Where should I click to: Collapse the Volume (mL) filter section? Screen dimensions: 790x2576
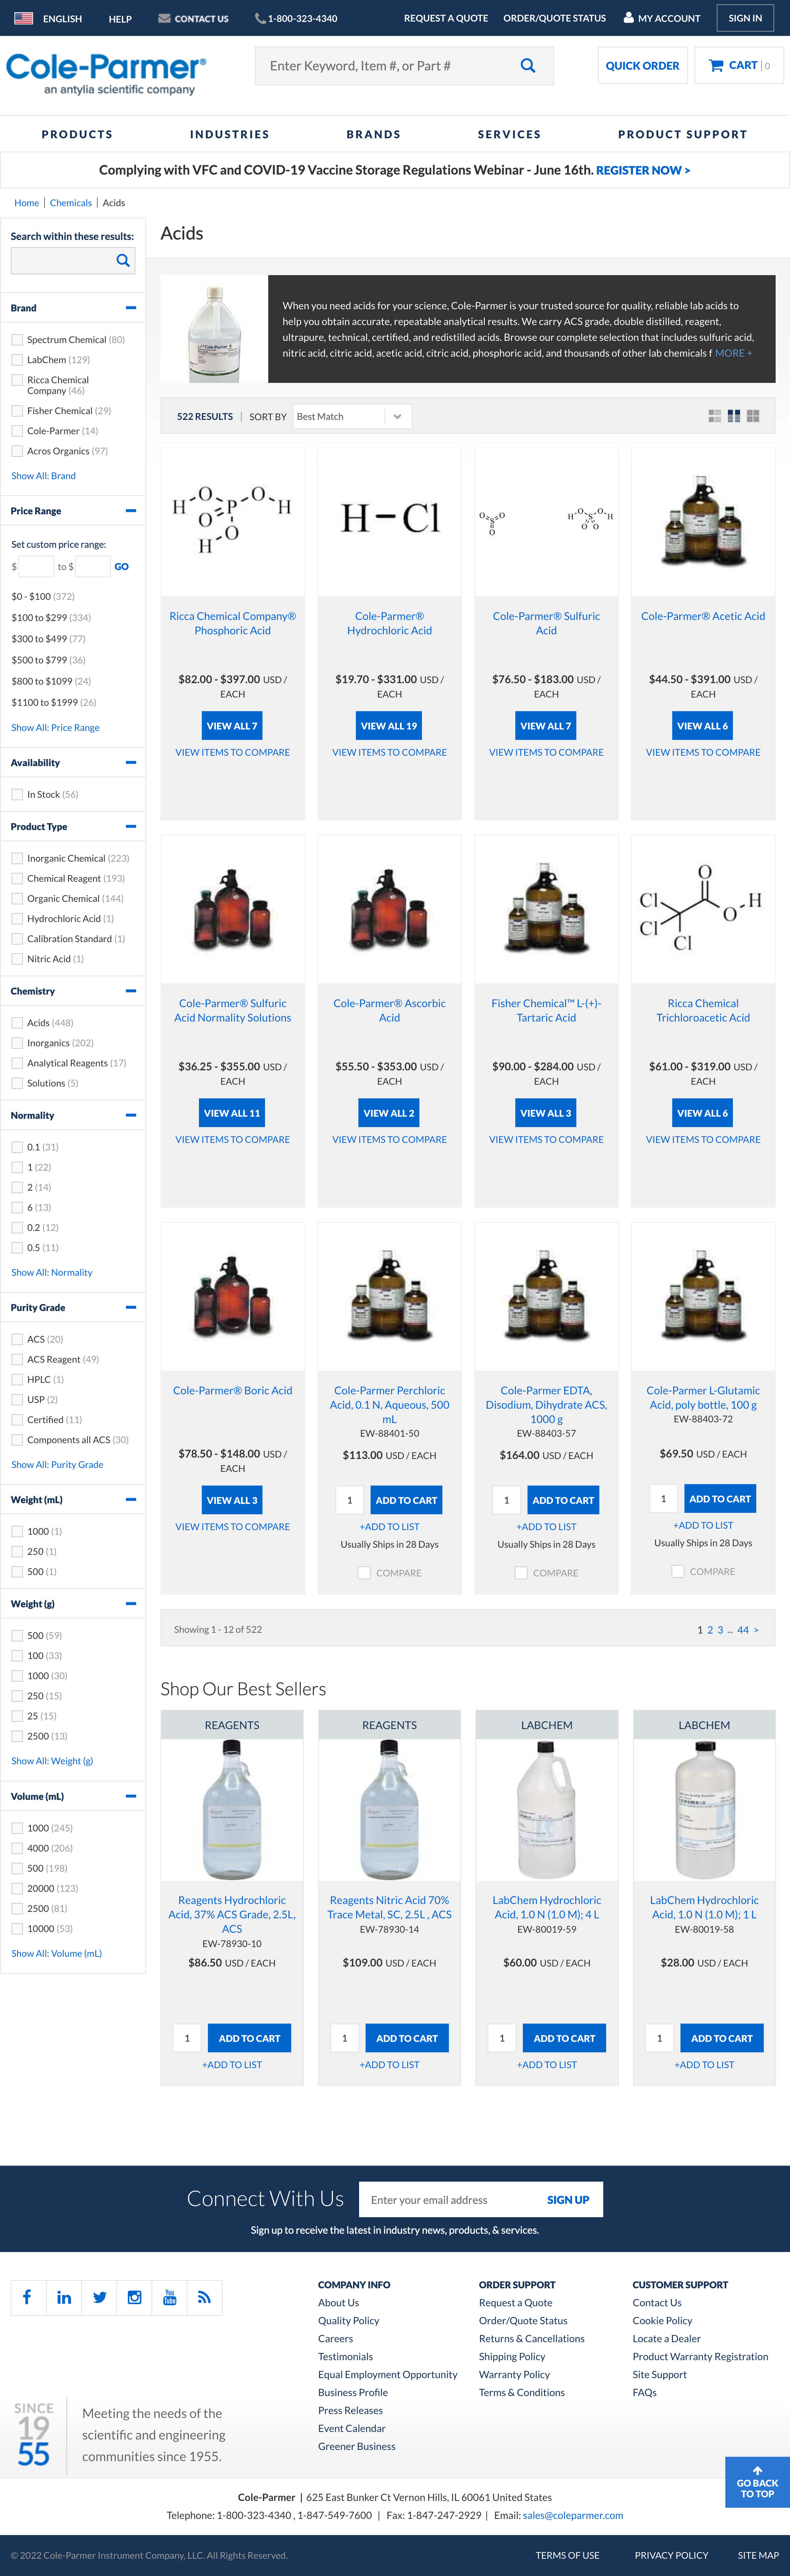coord(131,1796)
